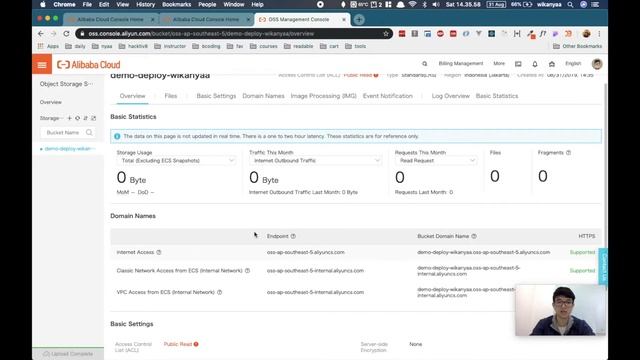Click the help icon next to Endpoint header
640x360 pixels.
(293, 236)
